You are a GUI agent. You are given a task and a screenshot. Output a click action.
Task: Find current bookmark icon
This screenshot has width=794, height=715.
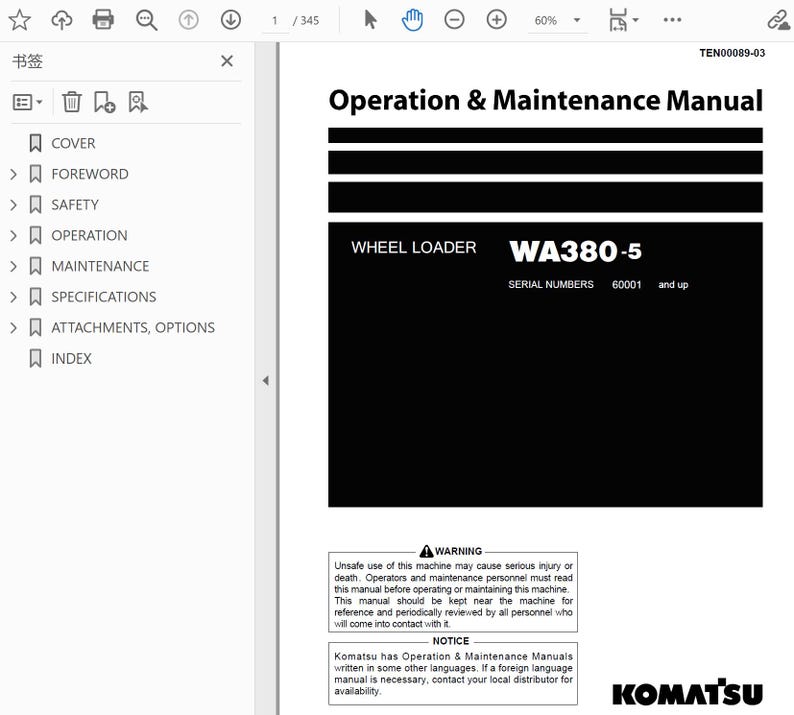coord(138,102)
